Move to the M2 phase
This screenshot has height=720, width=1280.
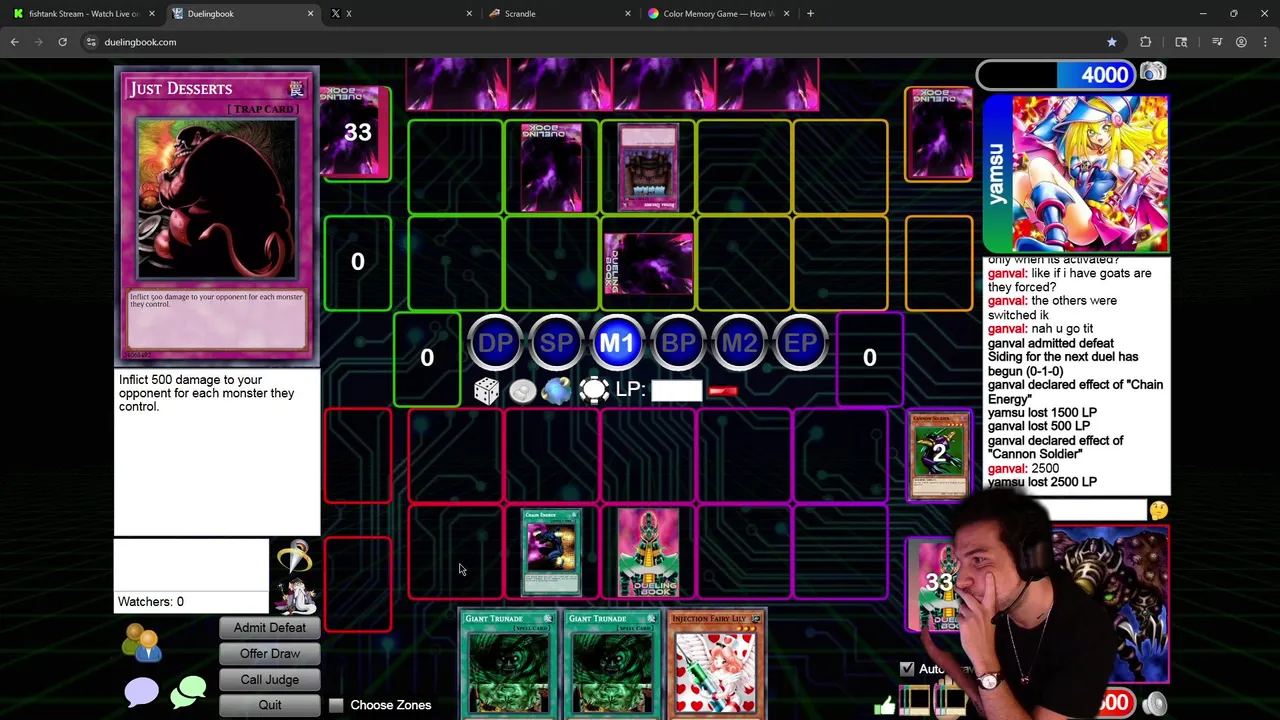pos(739,344)
